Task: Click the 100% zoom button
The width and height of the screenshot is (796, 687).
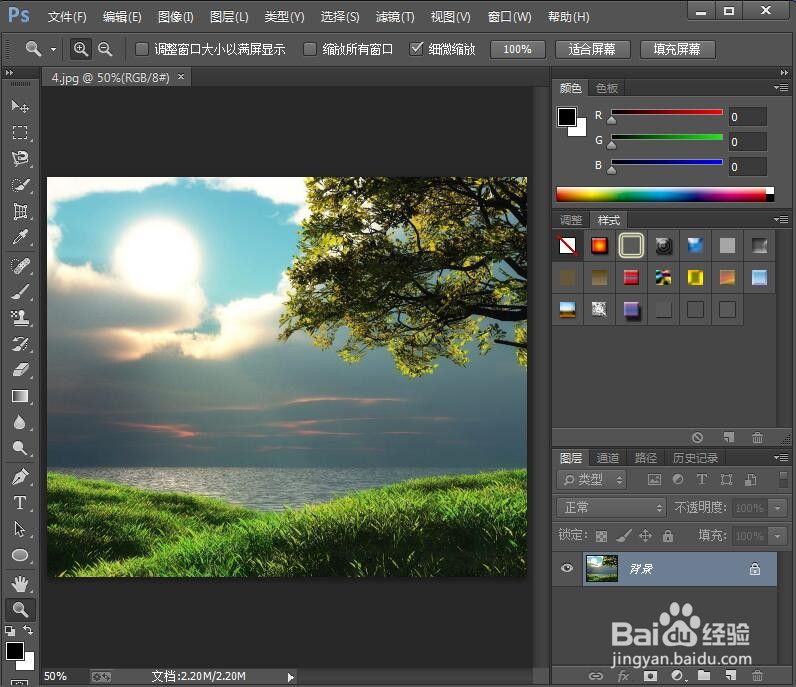Action: click(517, 49)
